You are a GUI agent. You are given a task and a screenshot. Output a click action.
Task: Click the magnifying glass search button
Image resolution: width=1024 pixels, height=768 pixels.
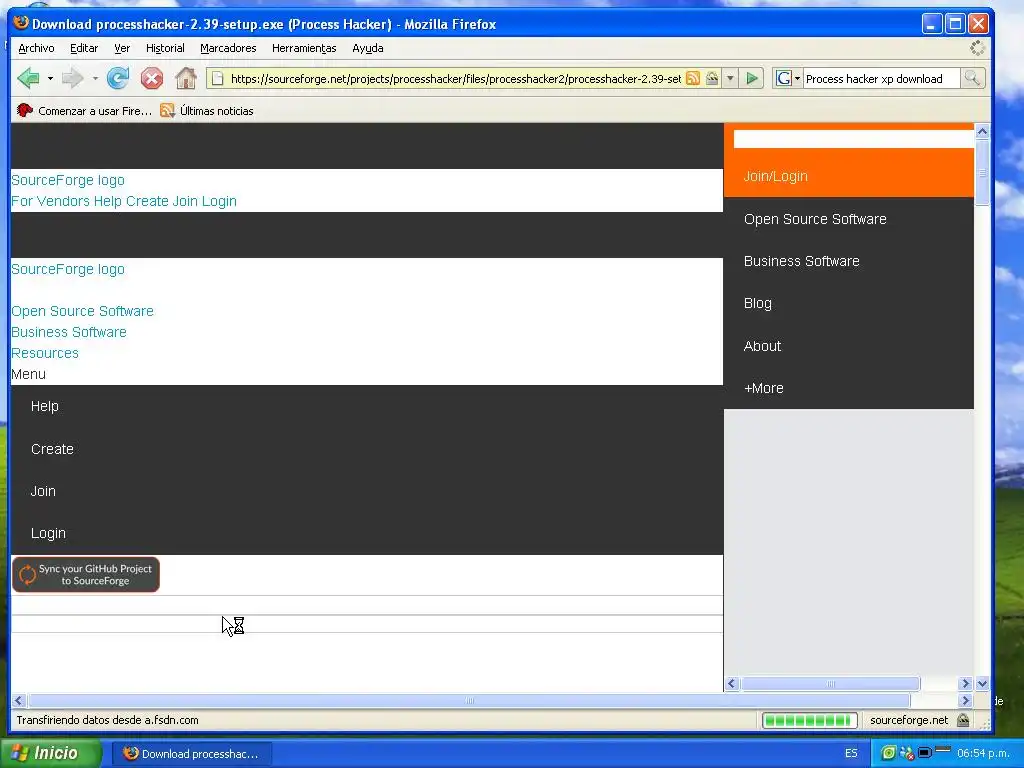(x=972, y=79)
